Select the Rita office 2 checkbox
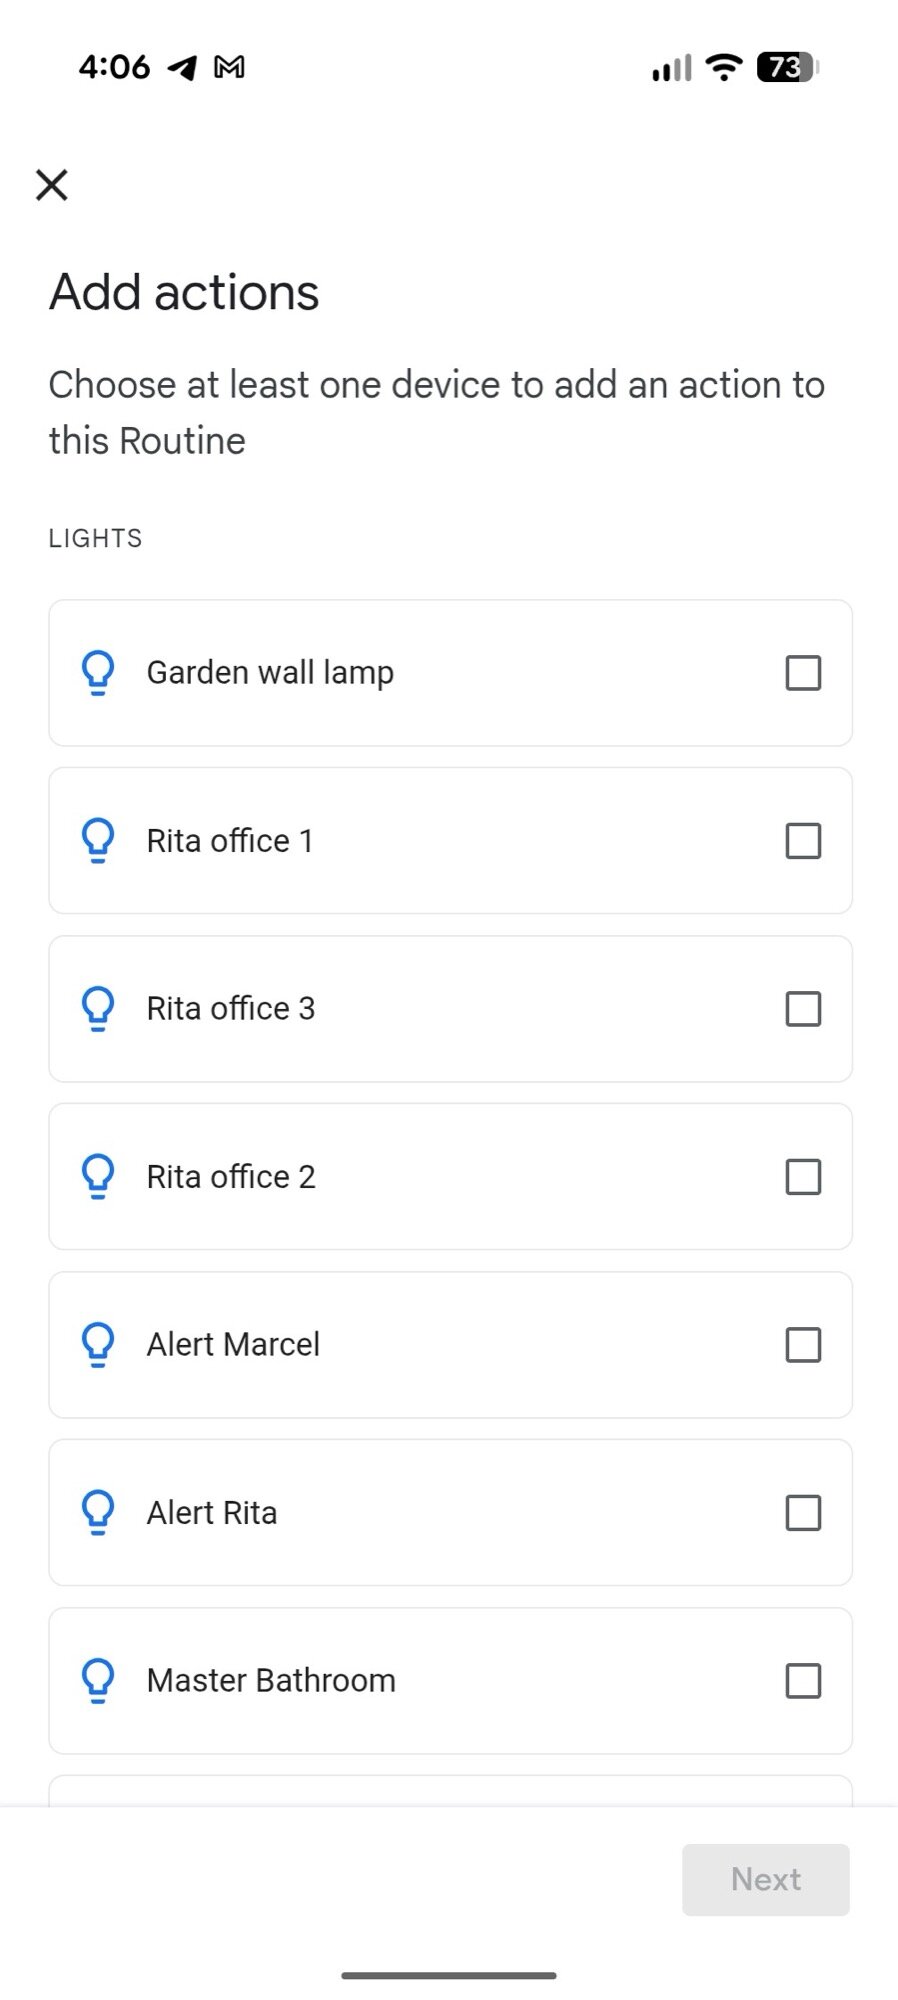Screen dimensions: 898x2000 803,1177
